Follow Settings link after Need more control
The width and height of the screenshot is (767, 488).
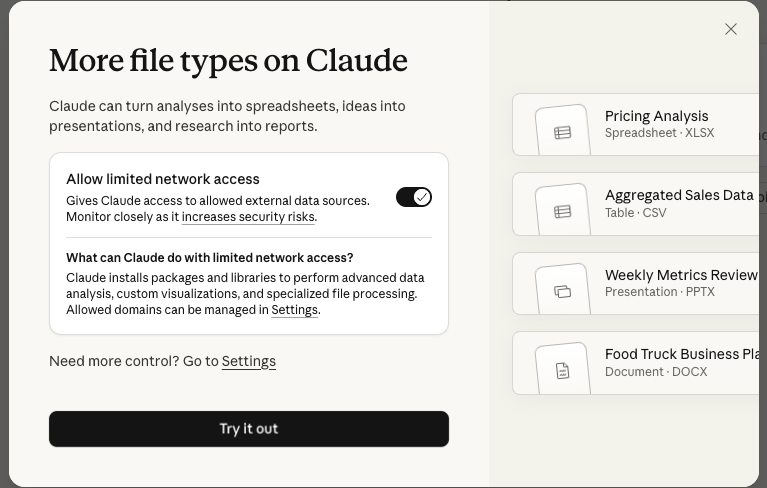pyautogui.click(x=248, y=361)
